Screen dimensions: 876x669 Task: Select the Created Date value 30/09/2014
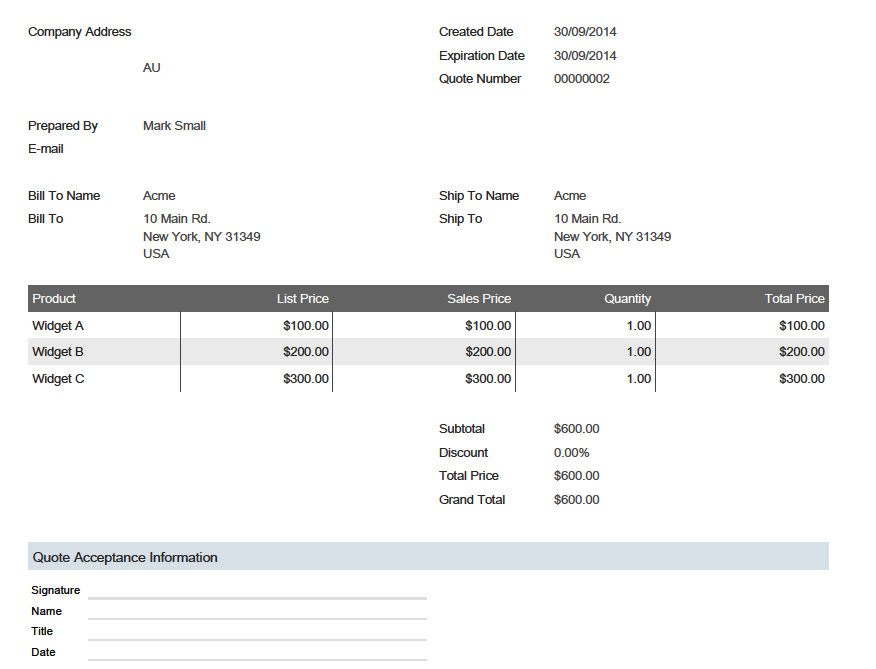pos(584,31)
